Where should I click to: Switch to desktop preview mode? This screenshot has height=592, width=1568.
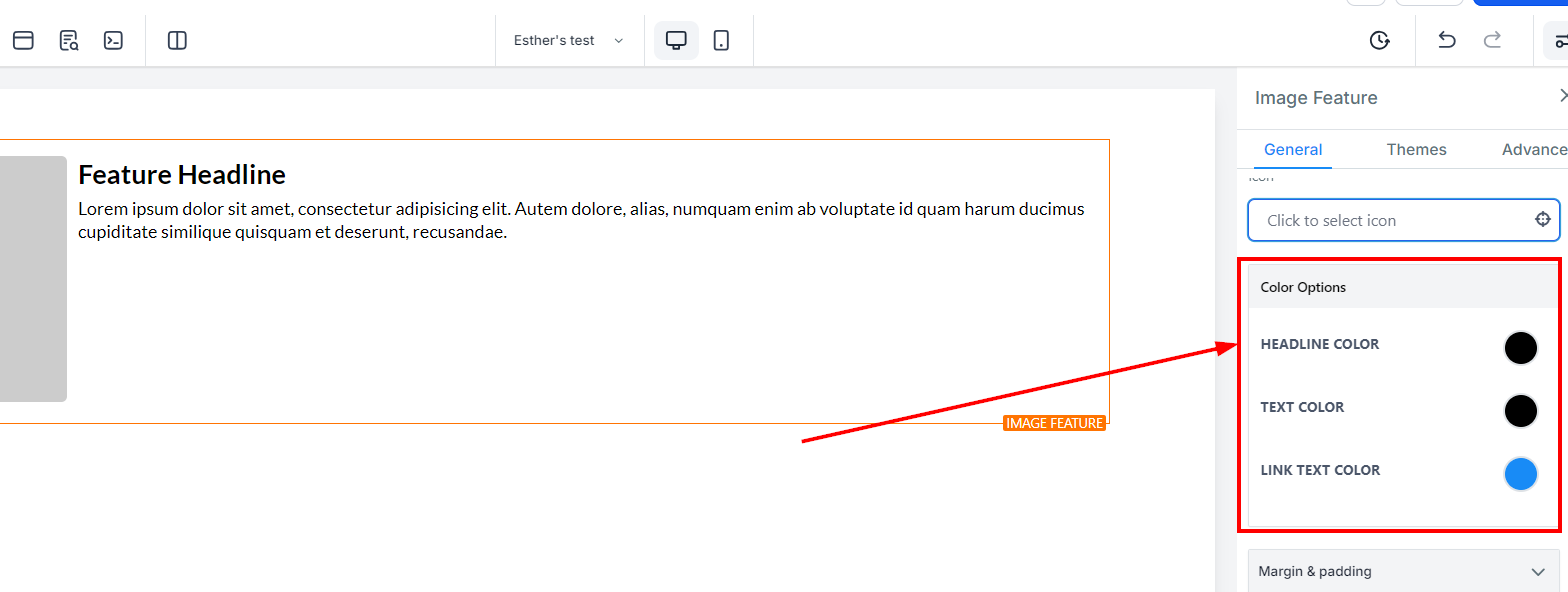click(x=677, y=41)
